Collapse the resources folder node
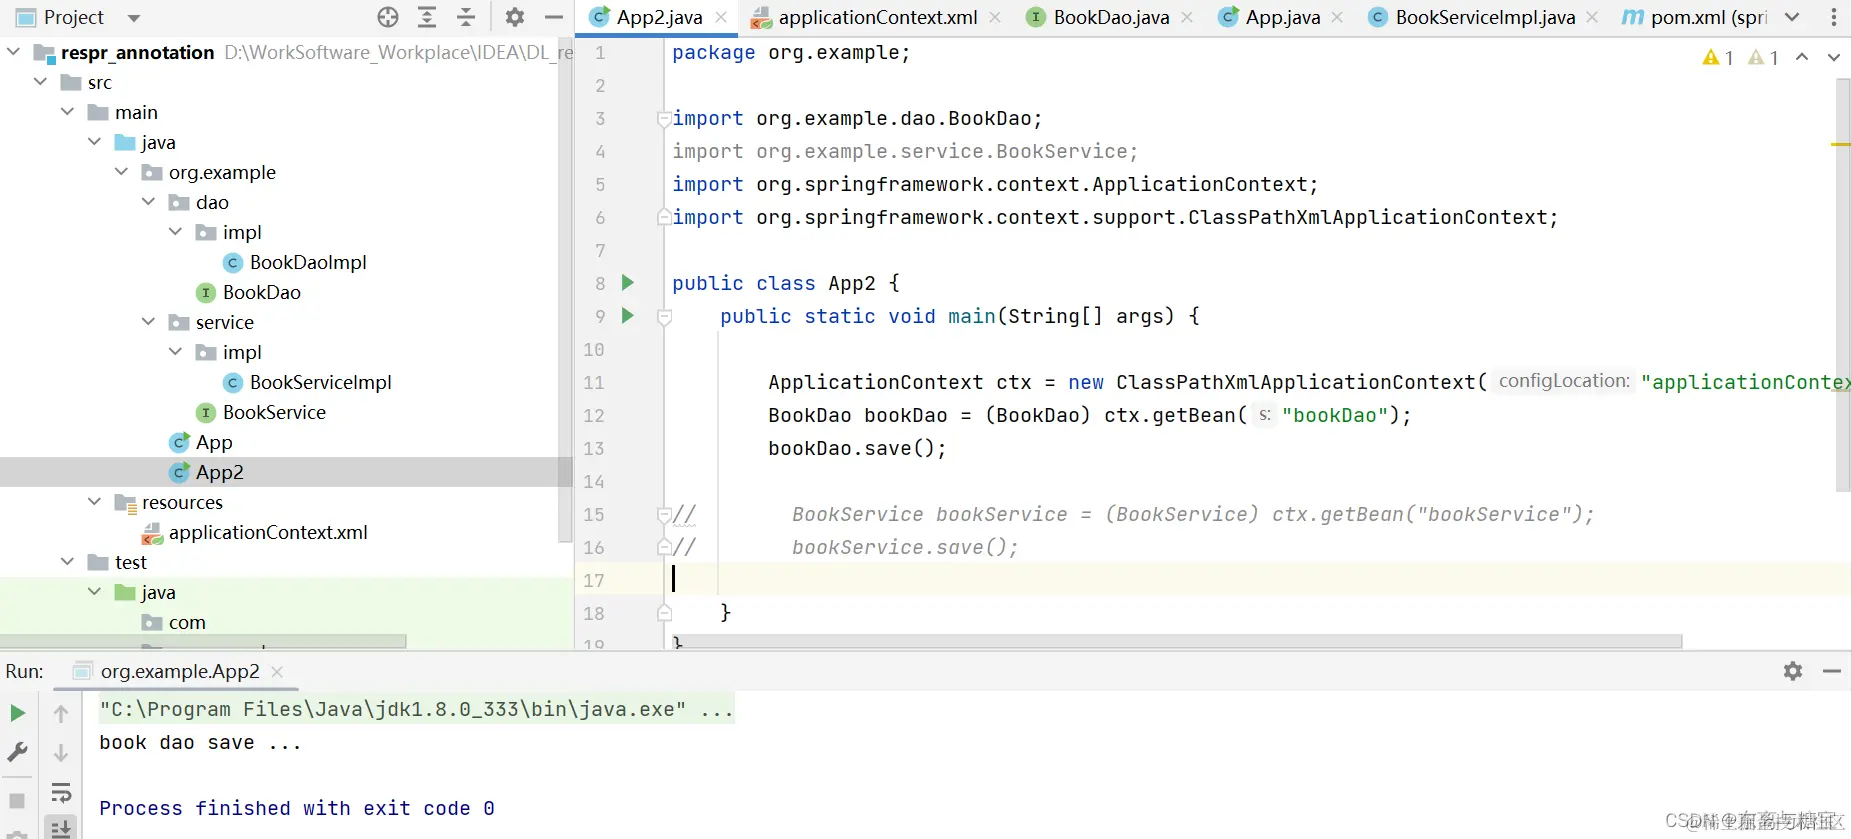Viewport: 1852px width, 839px height. click(x=95, y=501)
